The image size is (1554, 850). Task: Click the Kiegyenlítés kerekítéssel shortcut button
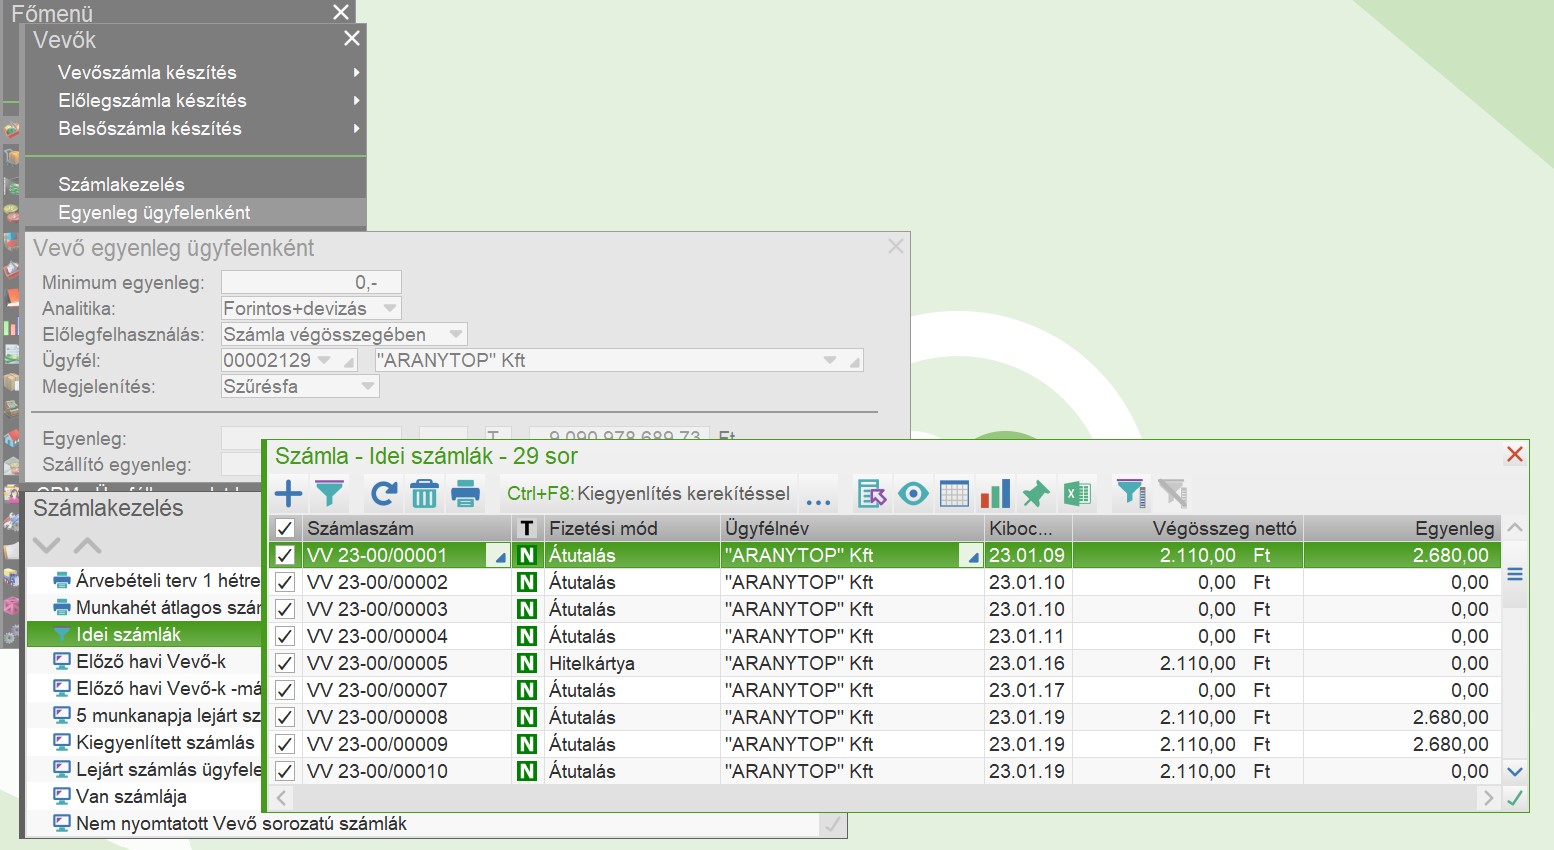pyautogui.click(x=648, y=493)
